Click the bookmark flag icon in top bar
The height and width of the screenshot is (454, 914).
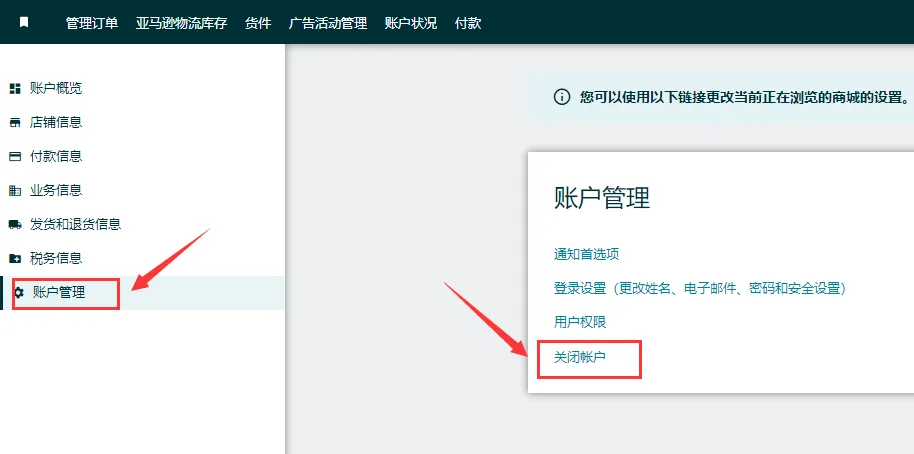pyautogui.click(x=23, y=23)
